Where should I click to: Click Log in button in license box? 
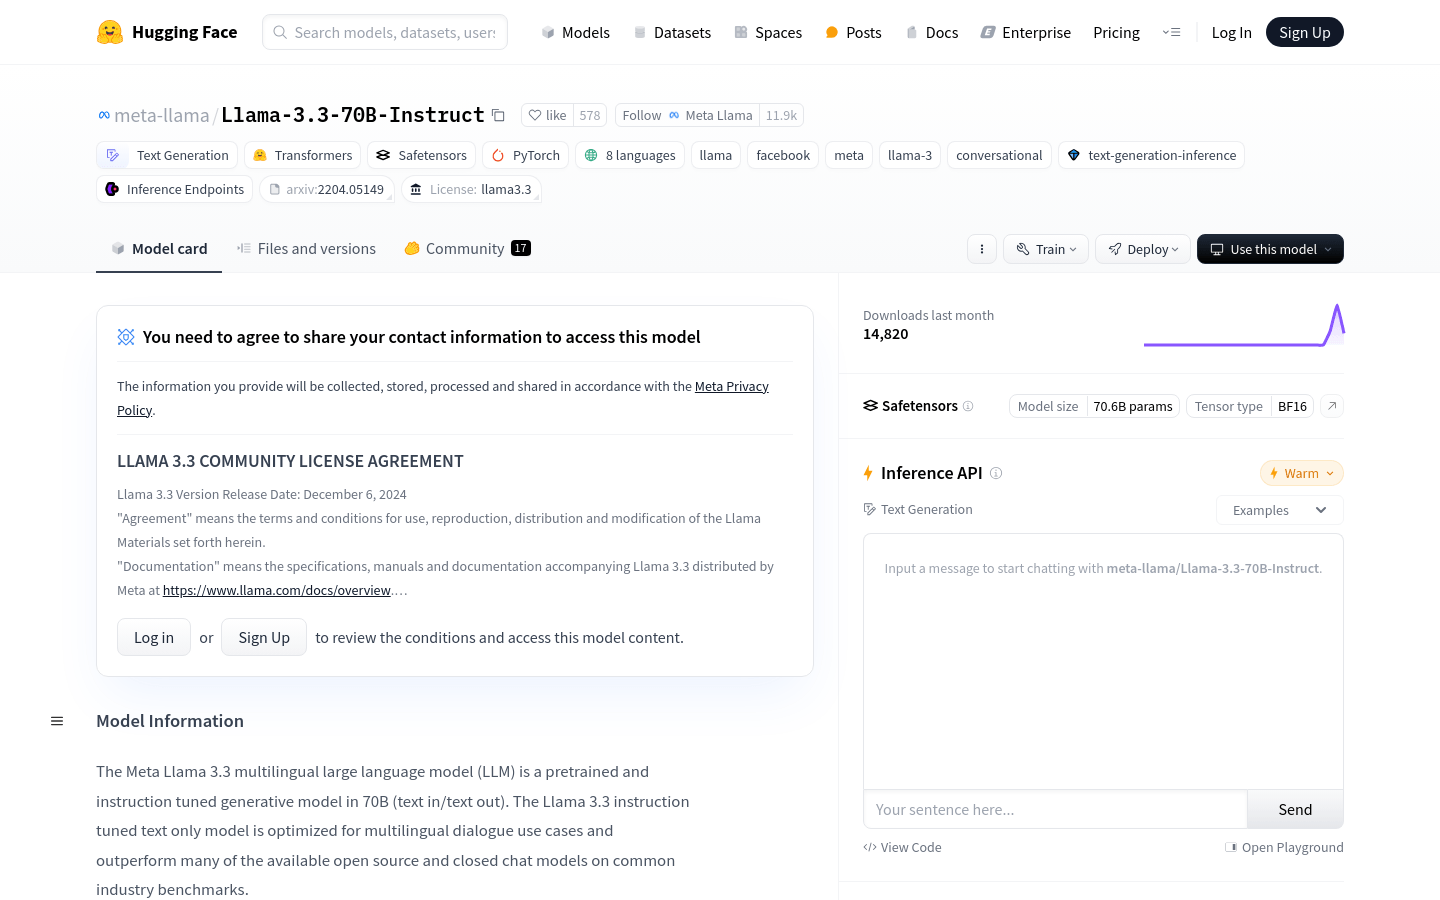coord(154,637)
